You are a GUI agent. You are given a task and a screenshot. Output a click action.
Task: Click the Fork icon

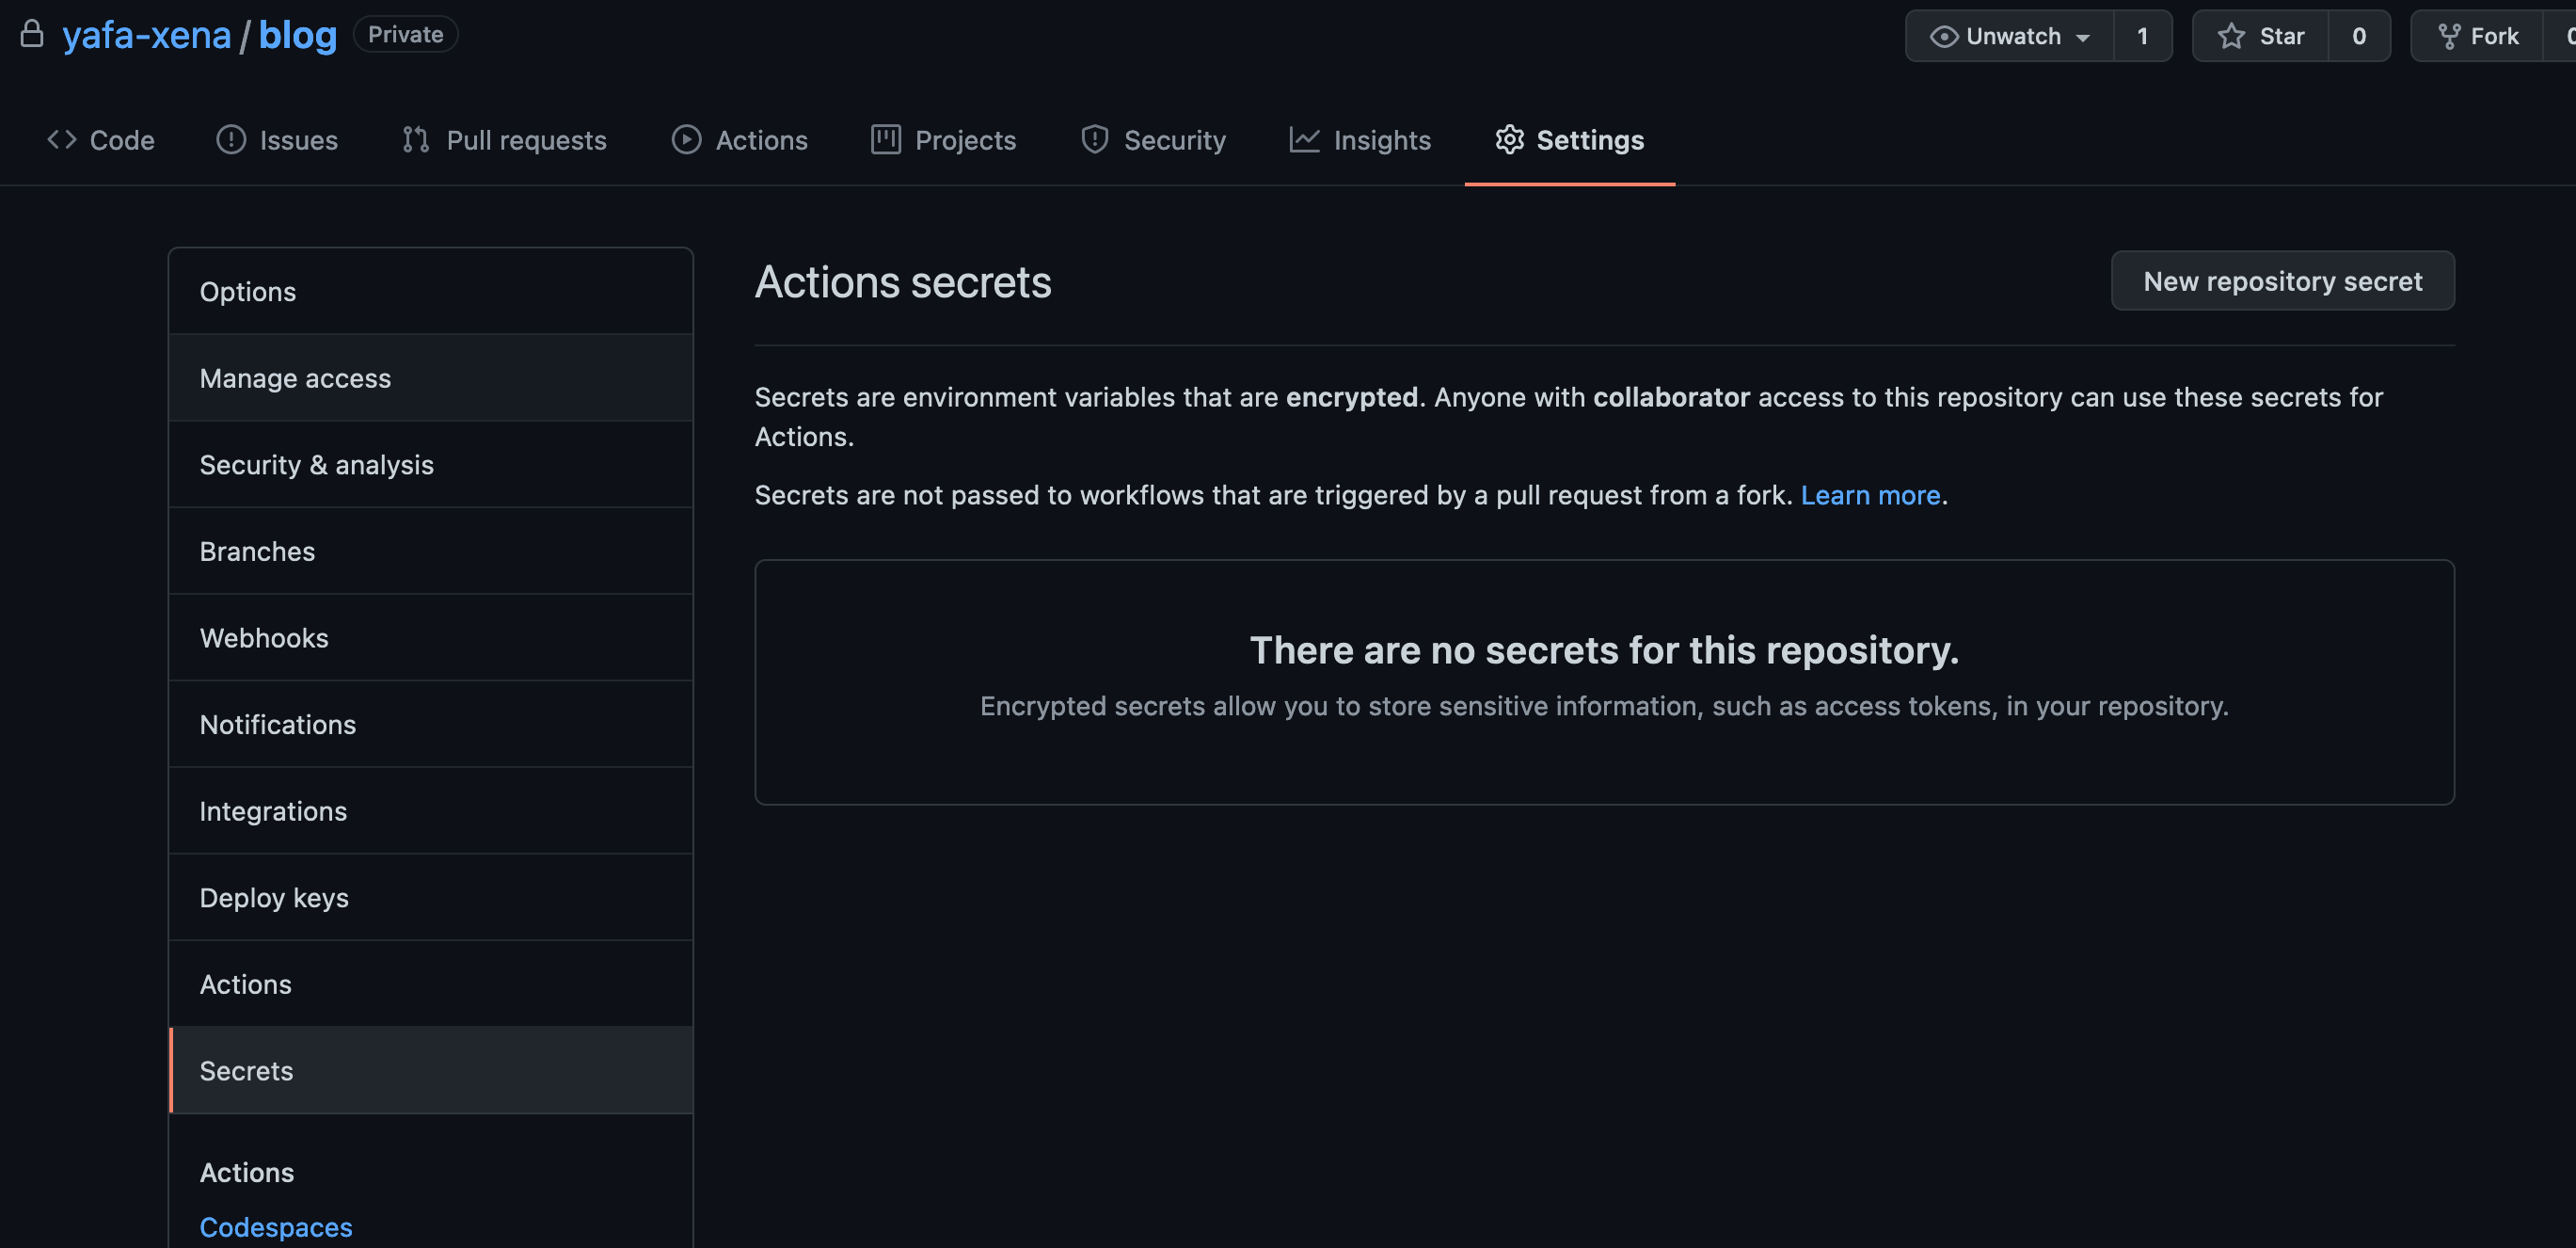[x=2449, y=37]
